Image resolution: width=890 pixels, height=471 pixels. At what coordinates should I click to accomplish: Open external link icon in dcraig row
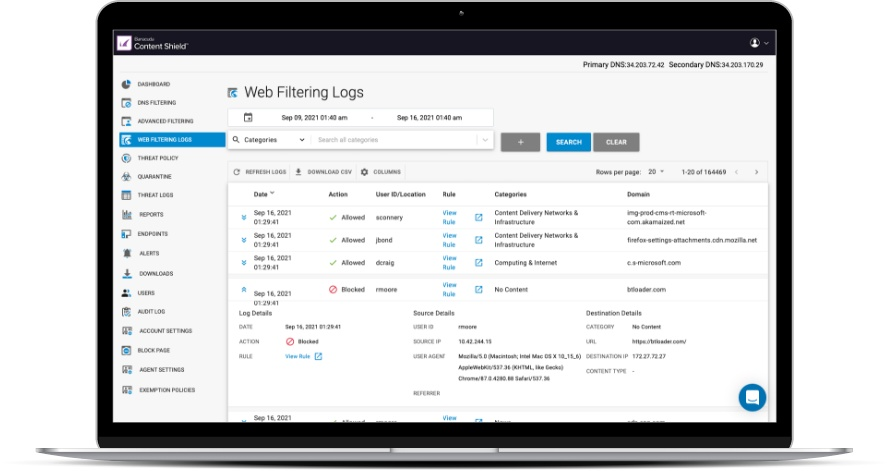point(478,263)
